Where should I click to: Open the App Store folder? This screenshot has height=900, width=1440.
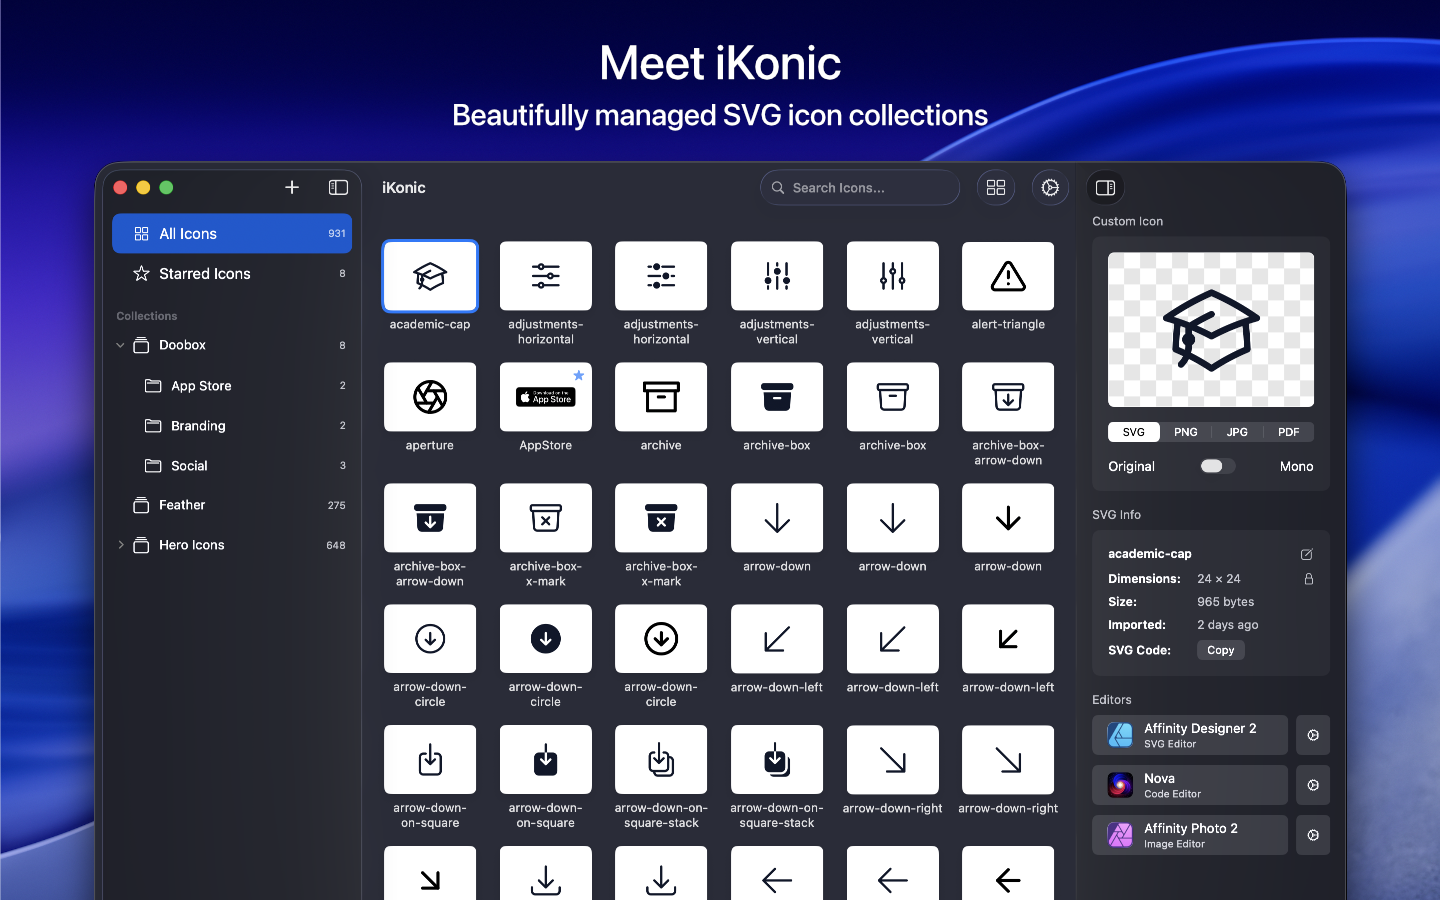232,385
